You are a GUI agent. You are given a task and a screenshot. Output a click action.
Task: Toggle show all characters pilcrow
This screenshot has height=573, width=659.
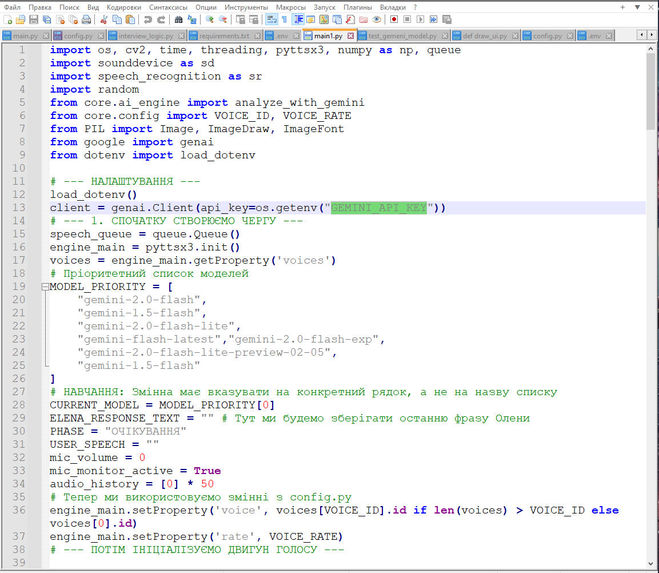tap(284, 20)
